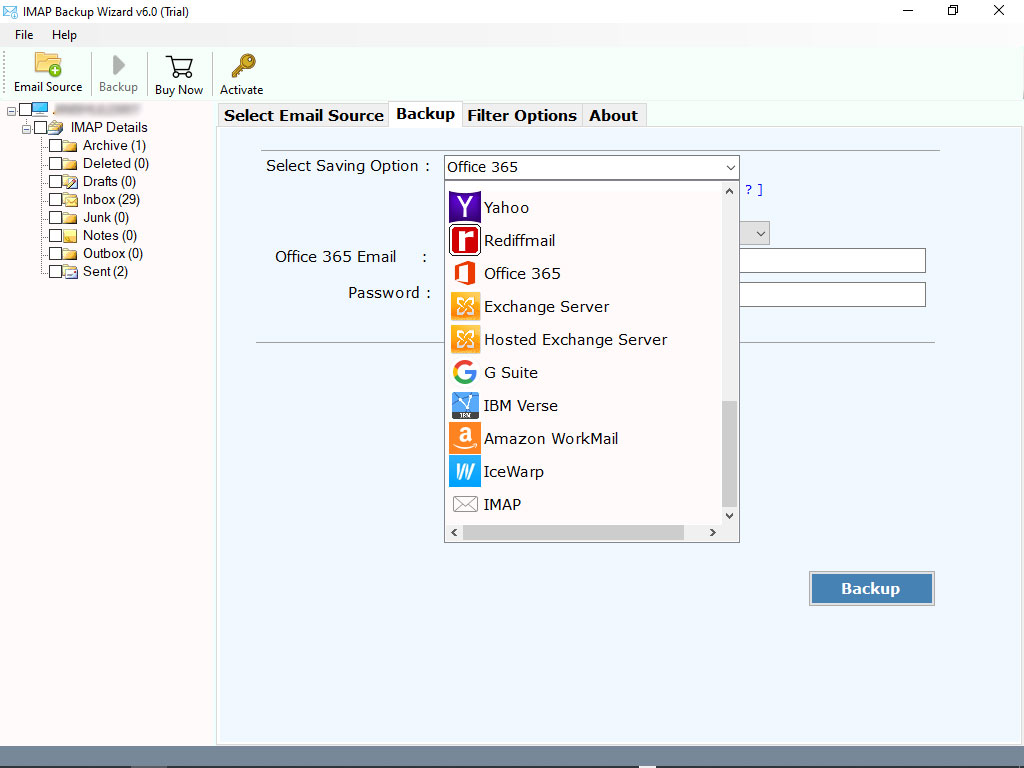Open the Help menu
1024x768 pixels.
tap(64, 35)
